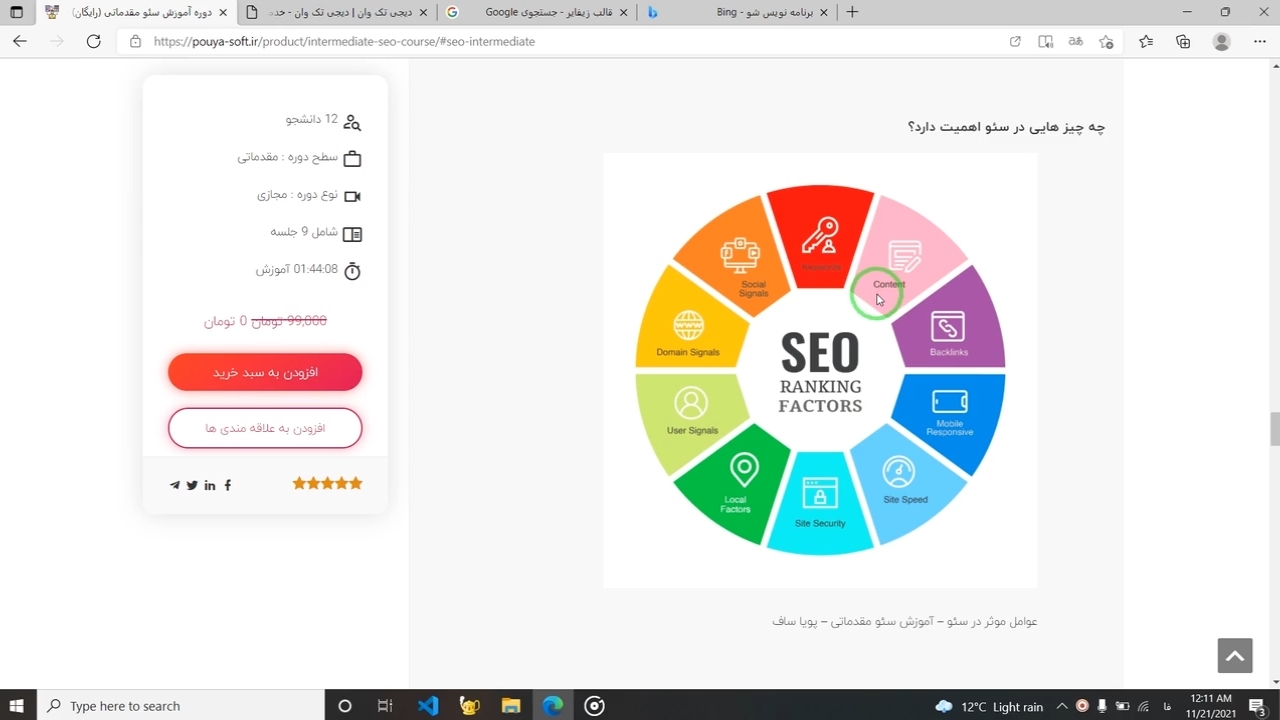Click the scroll to top arrow button
This screenshot has height=720, width=1280.
point(1235,656)
